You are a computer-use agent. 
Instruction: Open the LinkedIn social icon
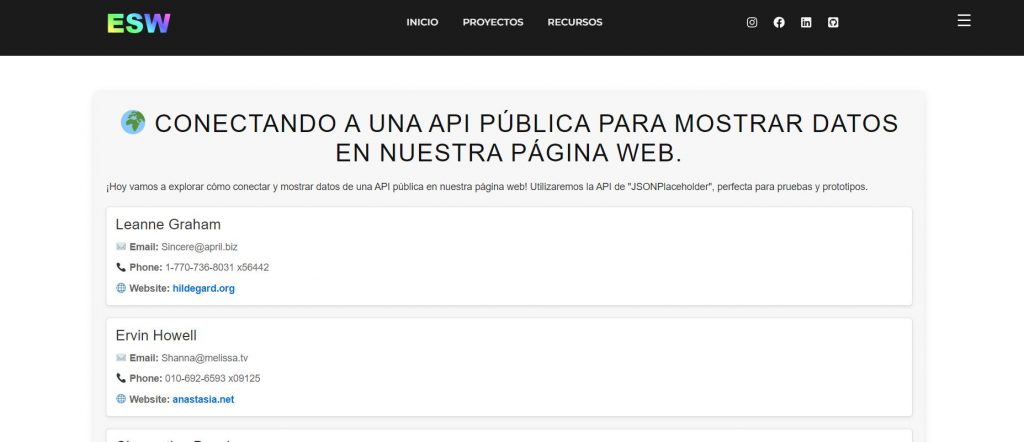[806, 22]
